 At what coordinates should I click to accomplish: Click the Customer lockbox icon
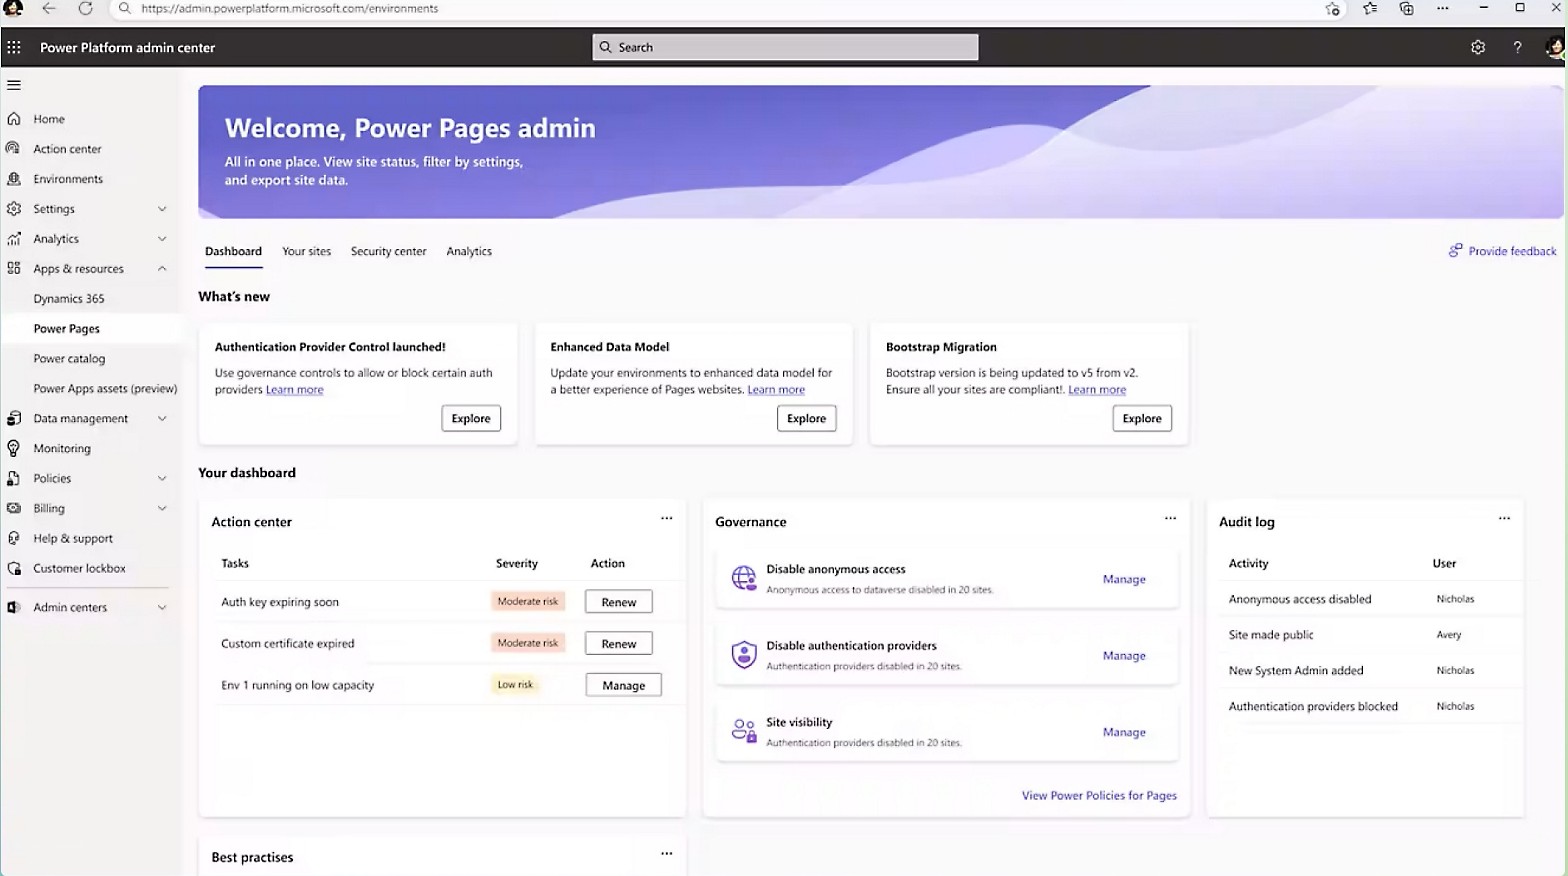14,568
